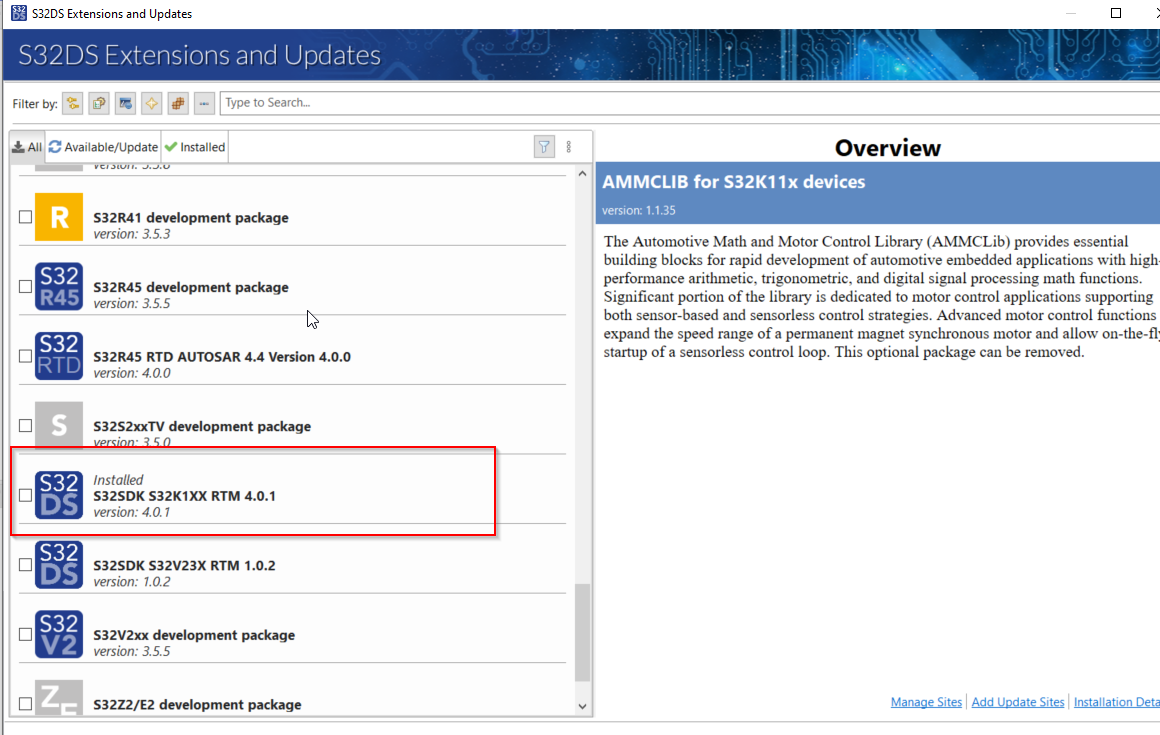Switch to the All tab
1160x735 pixels.
point(27,147)
